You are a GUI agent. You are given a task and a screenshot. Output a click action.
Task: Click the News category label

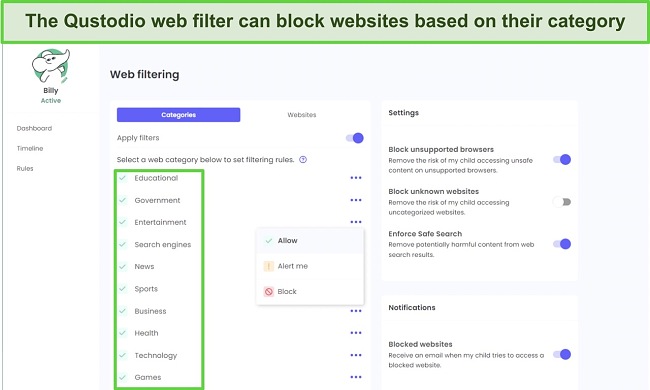[144, 266]
